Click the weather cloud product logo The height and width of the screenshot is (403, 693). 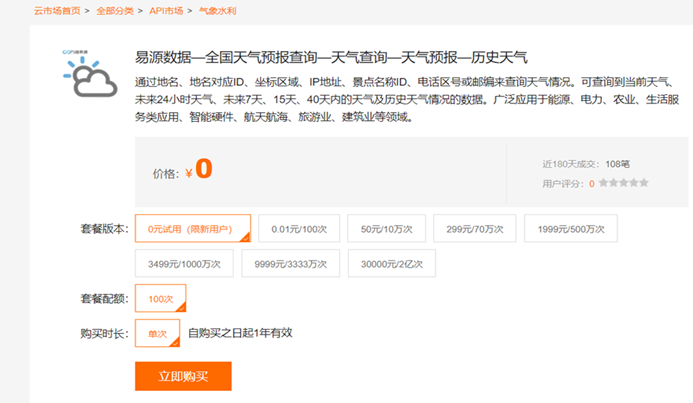90,74
